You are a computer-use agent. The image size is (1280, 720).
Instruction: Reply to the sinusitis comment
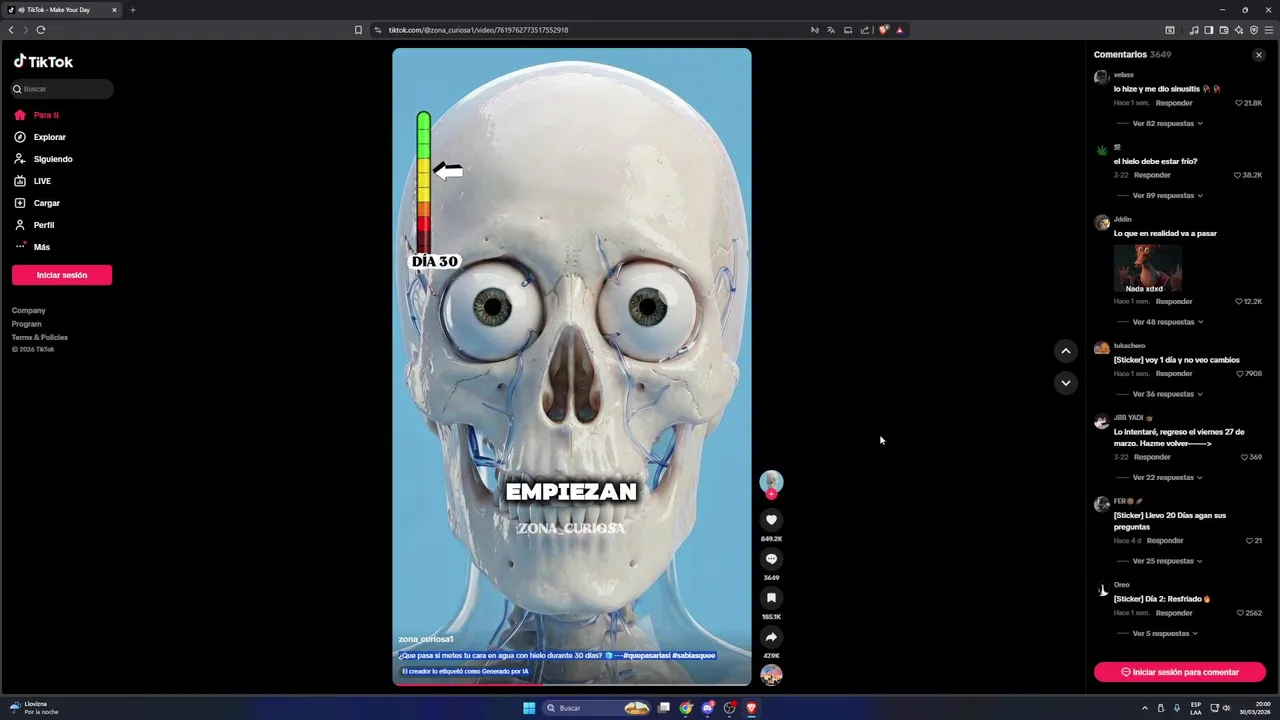(1174, 103)
